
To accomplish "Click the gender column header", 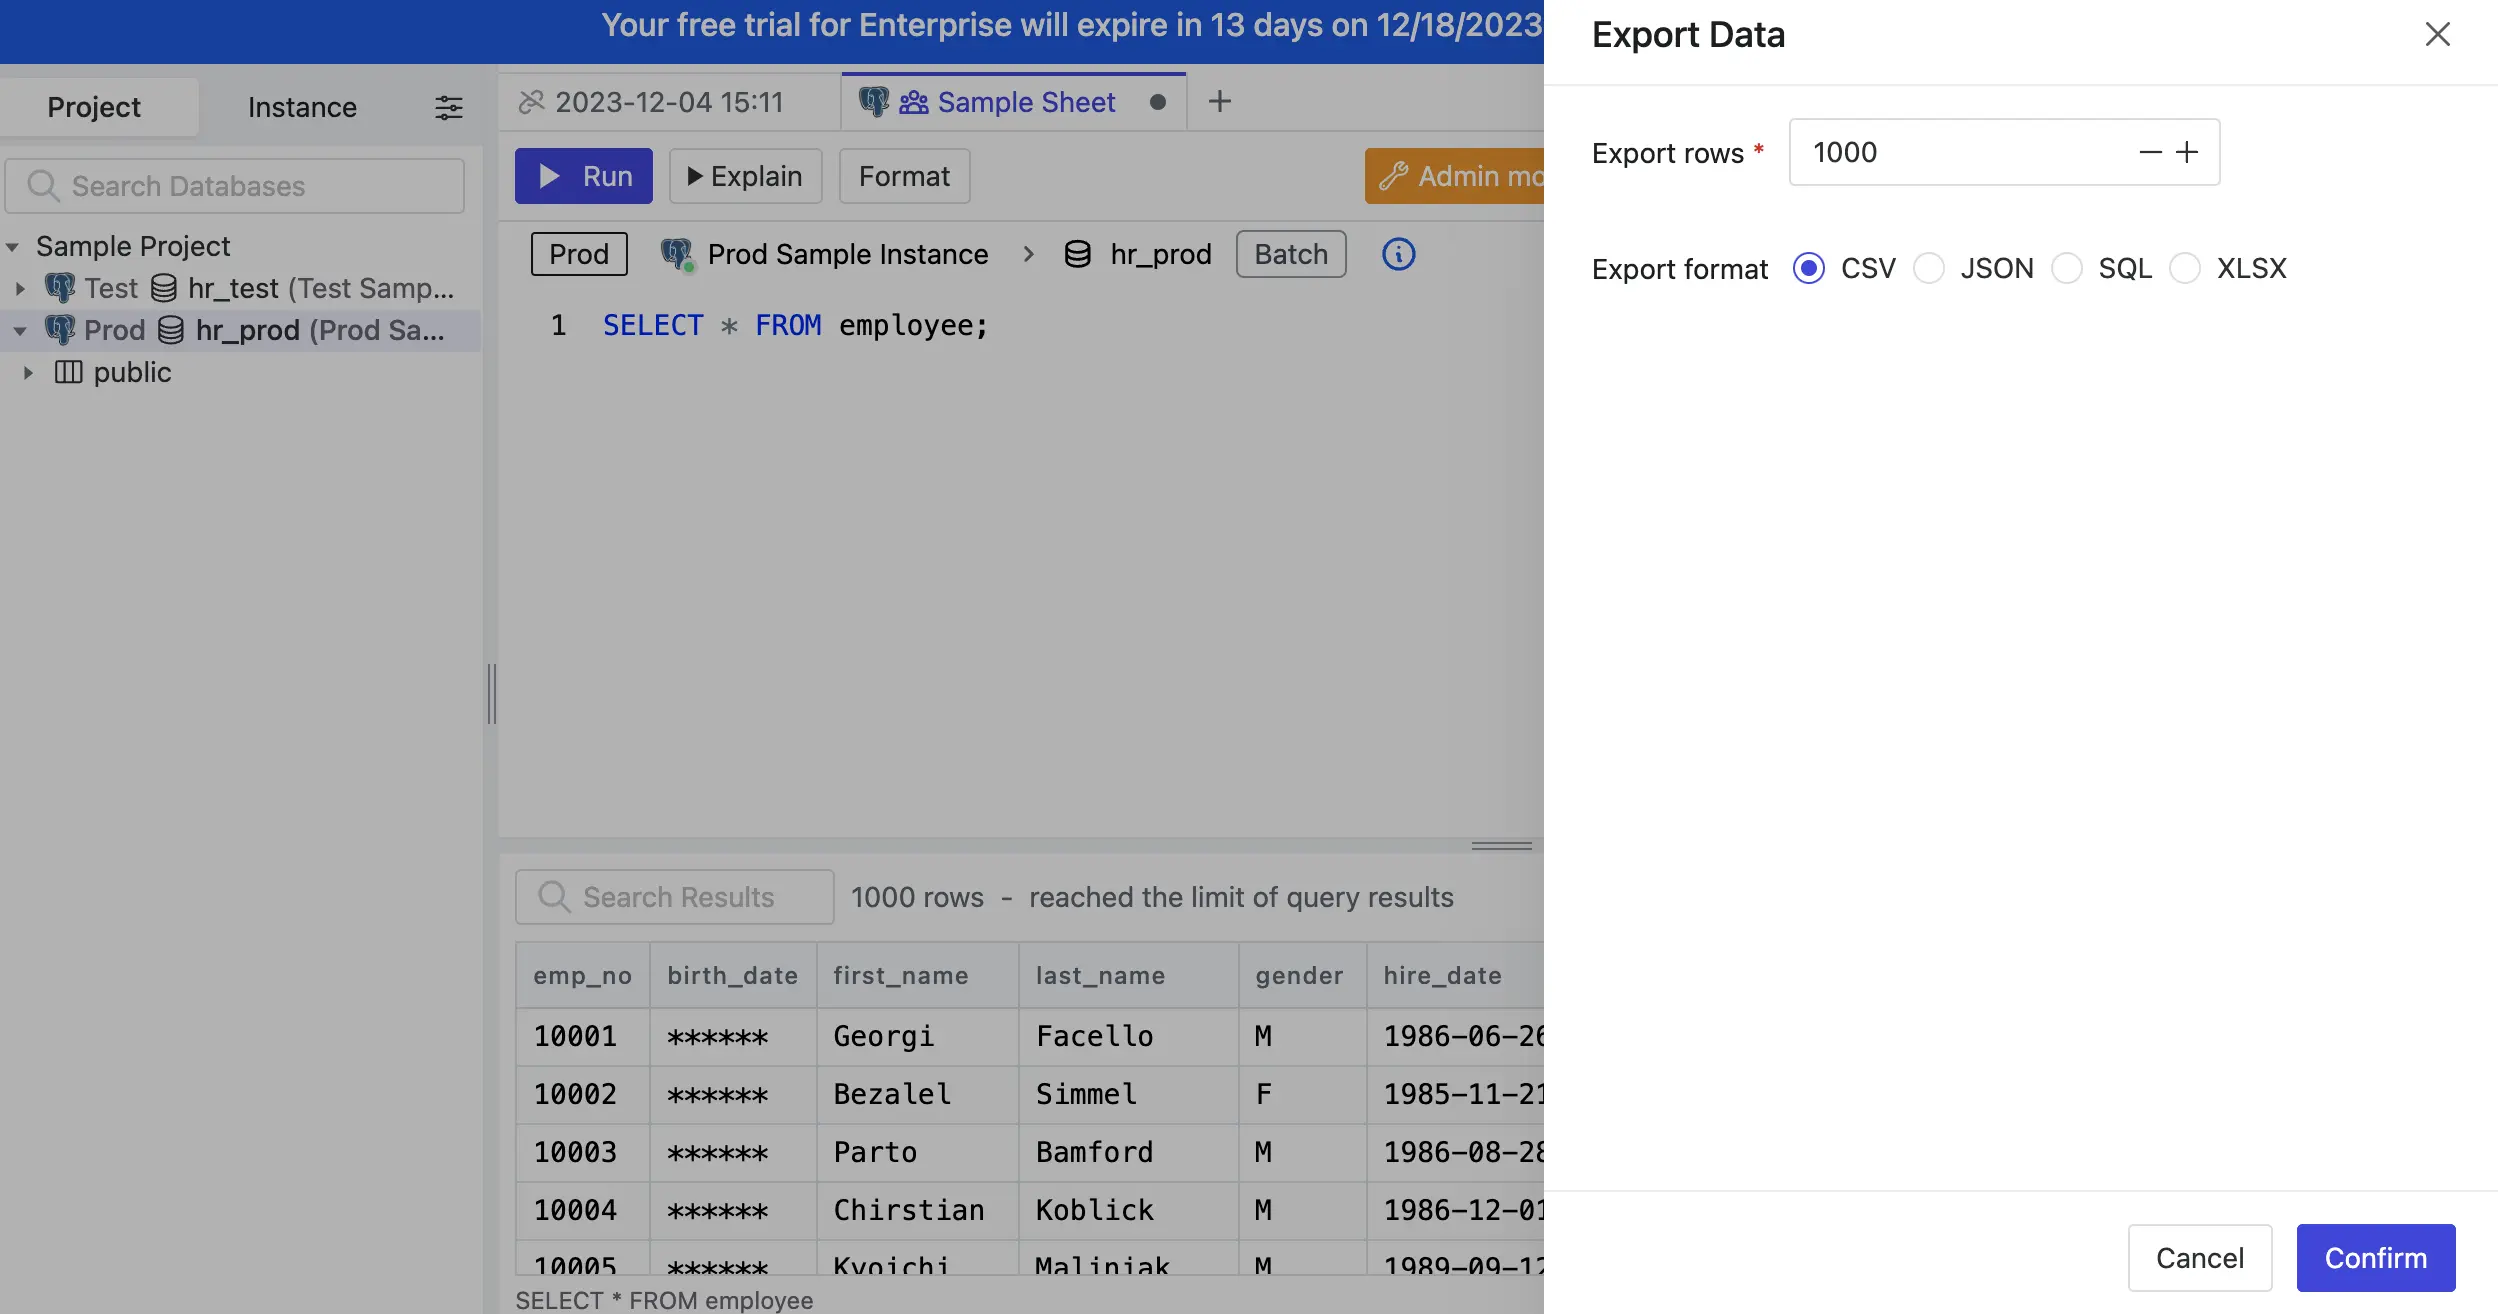I will [1302, 976].
